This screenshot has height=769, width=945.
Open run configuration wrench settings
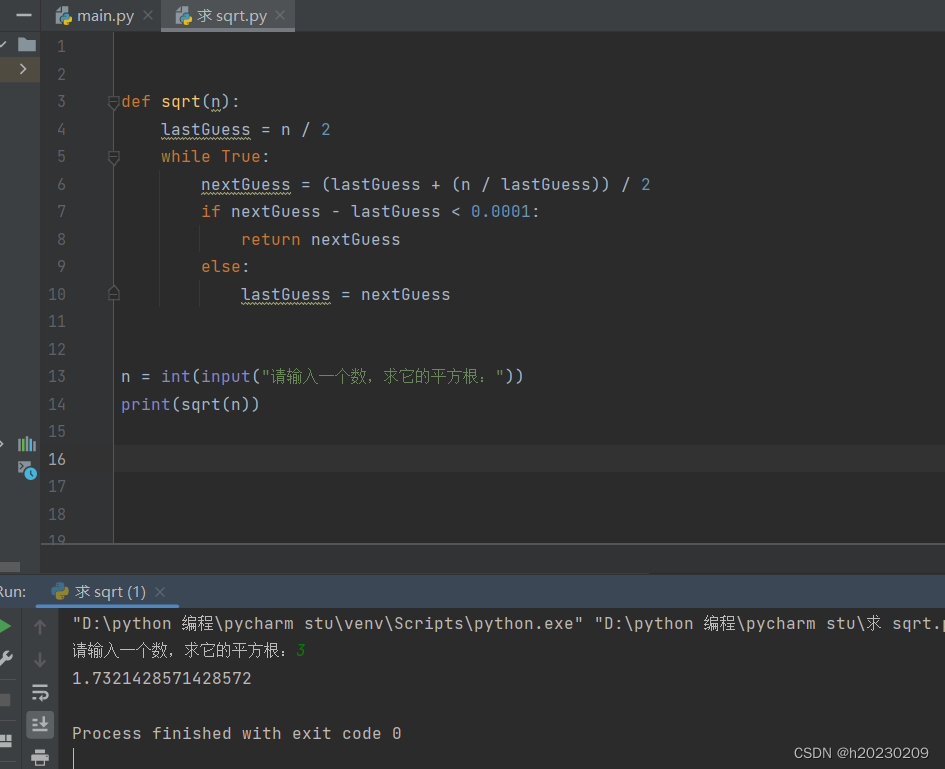[6, 658]
